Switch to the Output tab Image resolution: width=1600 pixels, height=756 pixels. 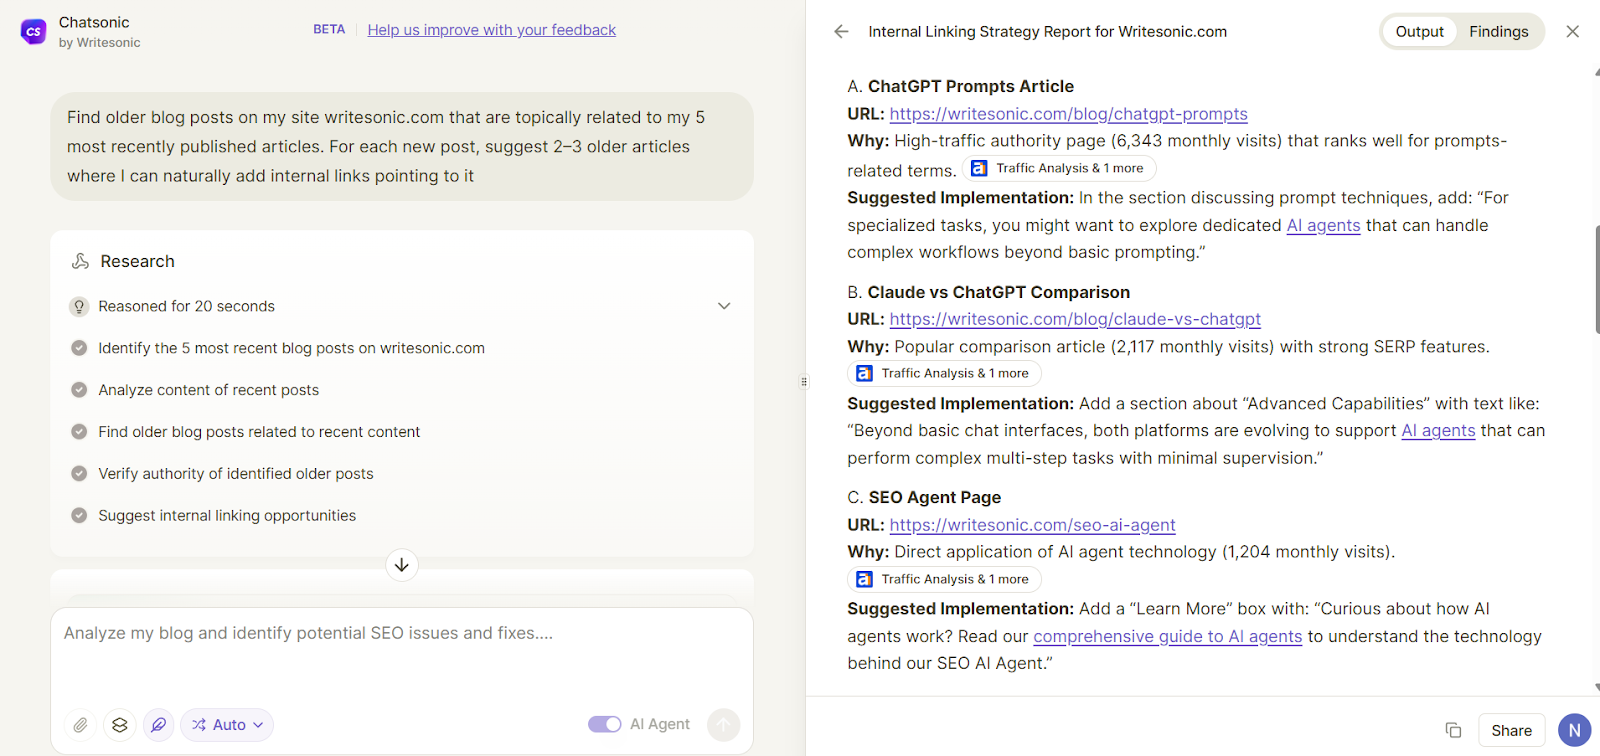(x=1419, y=32)
